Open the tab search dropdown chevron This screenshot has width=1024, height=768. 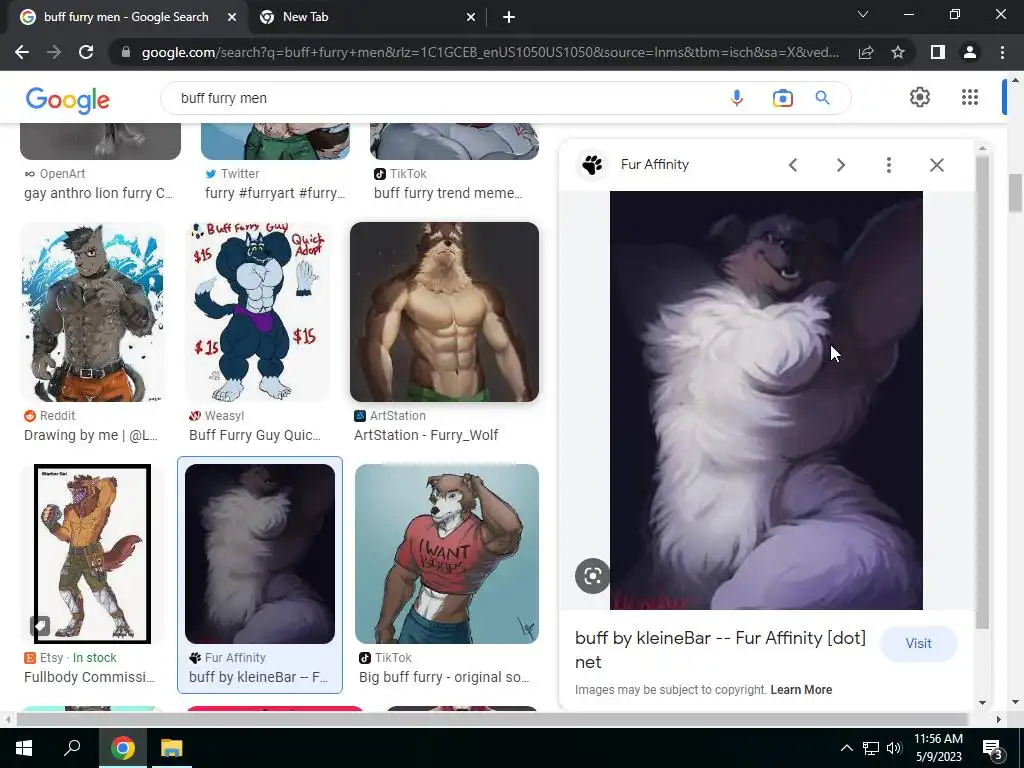click(x=863, y=14)
